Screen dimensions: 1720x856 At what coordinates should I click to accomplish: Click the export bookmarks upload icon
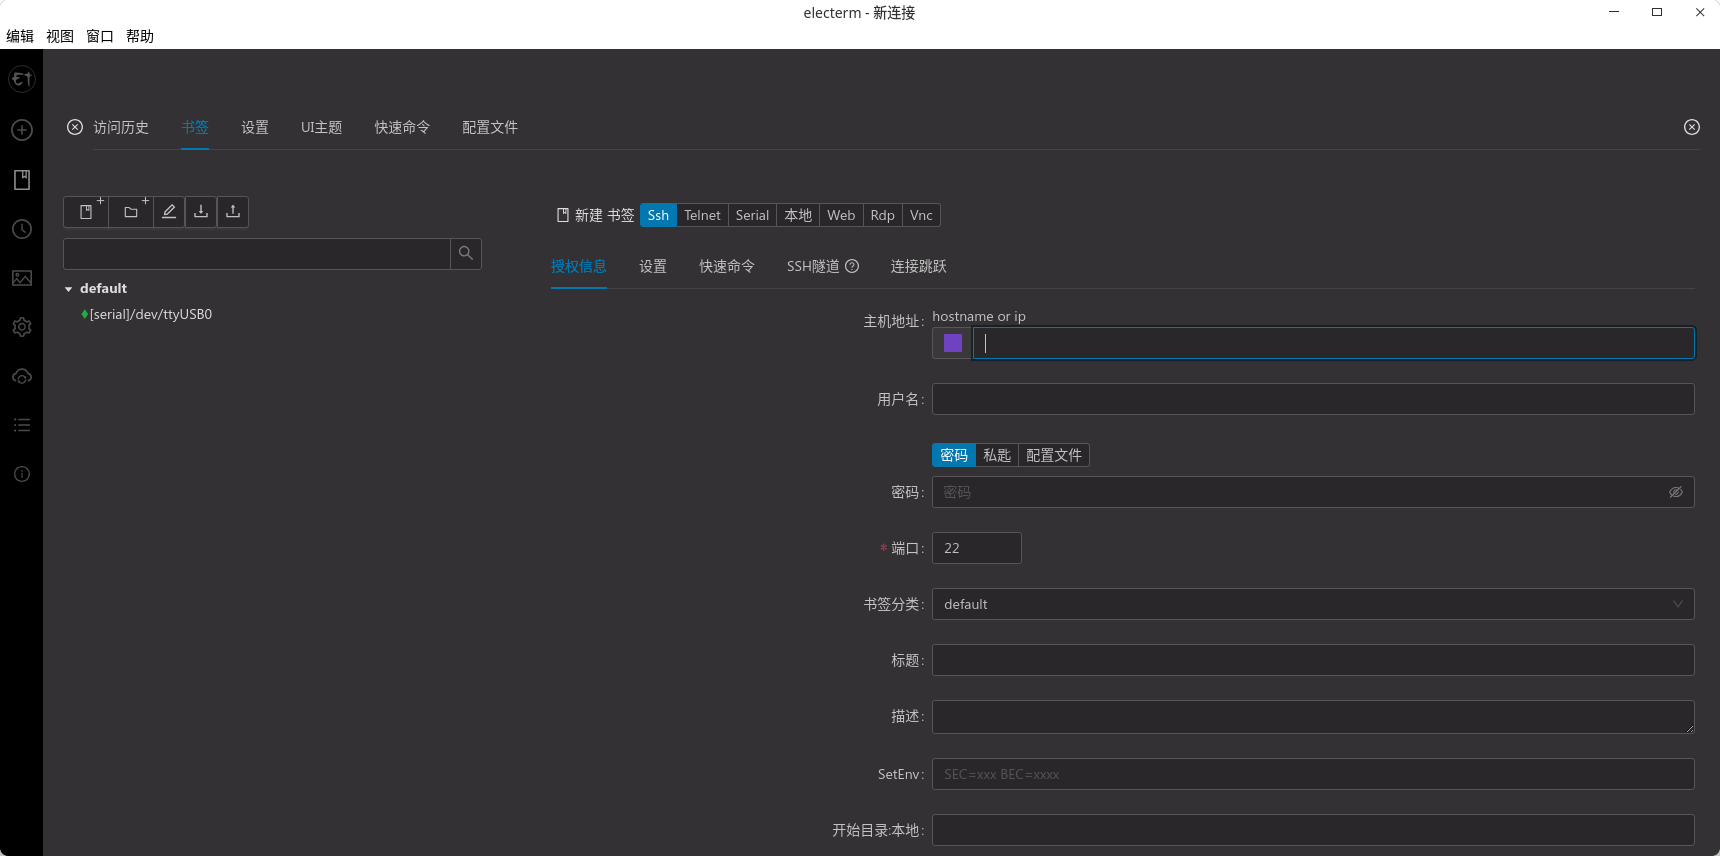pyautogui.click(x=233, y=212)
